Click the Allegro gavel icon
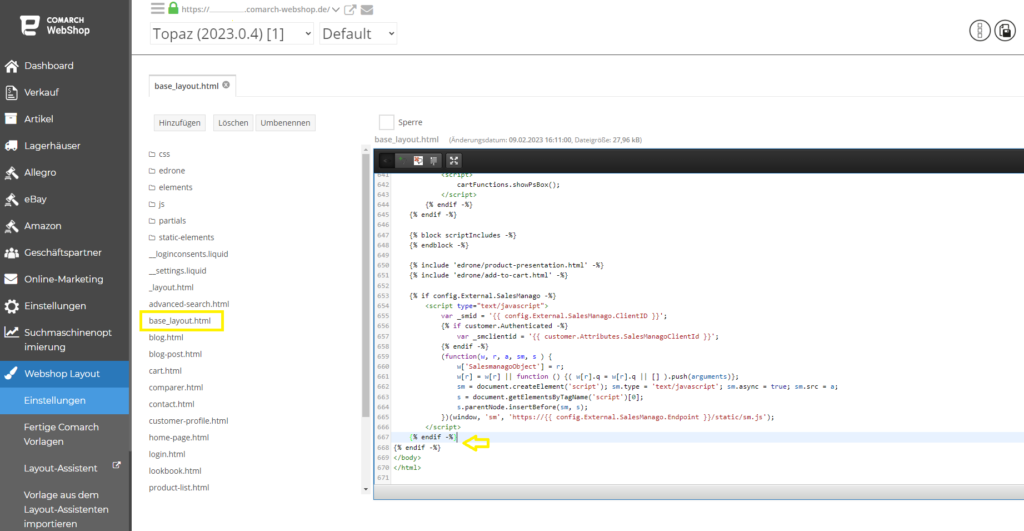The width and height of the screenshot is (1024, 531). coord(11,172)
